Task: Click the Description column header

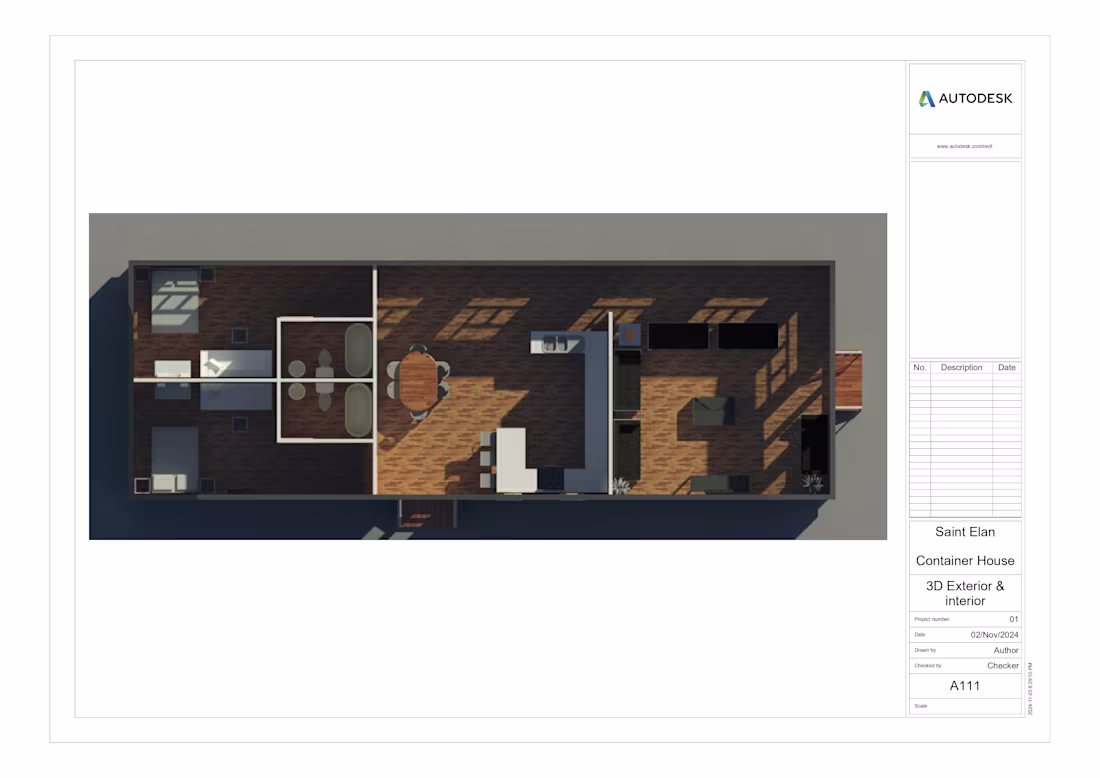Action: click(x=961, y=367)
